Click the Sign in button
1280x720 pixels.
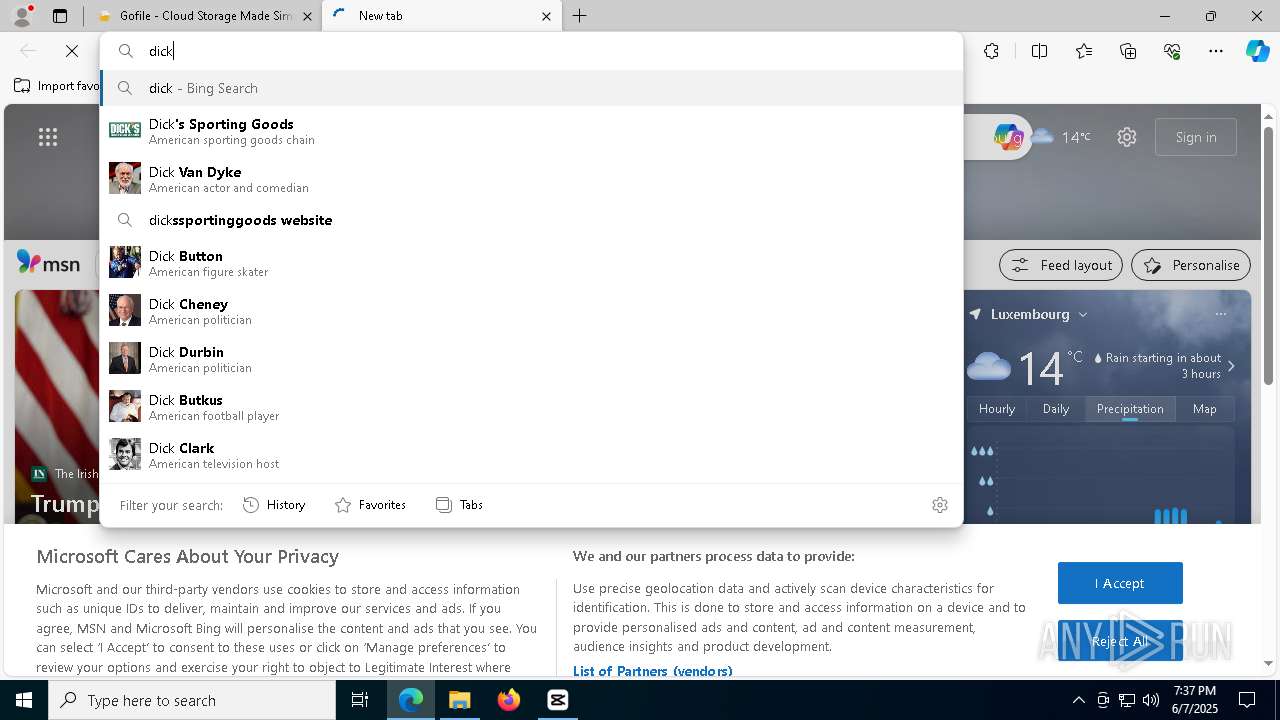point(1196,137)
